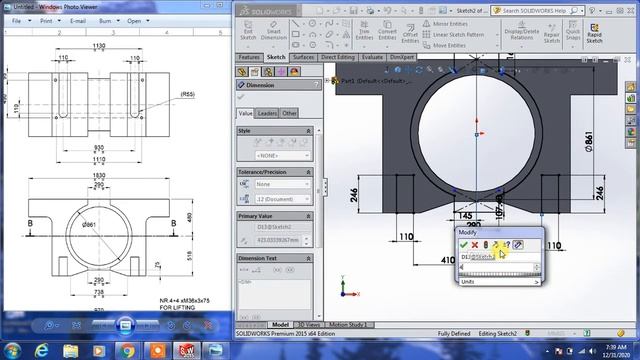Open the DimXpertManager tab icon
Image resolution: width=640 pixels, height=360 pixels.
coord(281,72)
